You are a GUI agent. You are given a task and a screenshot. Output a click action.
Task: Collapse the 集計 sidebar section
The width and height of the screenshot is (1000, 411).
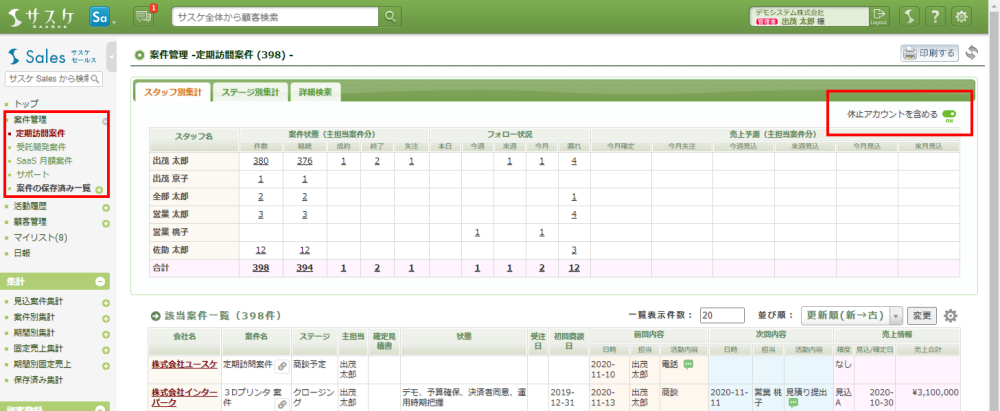point(100,282)
